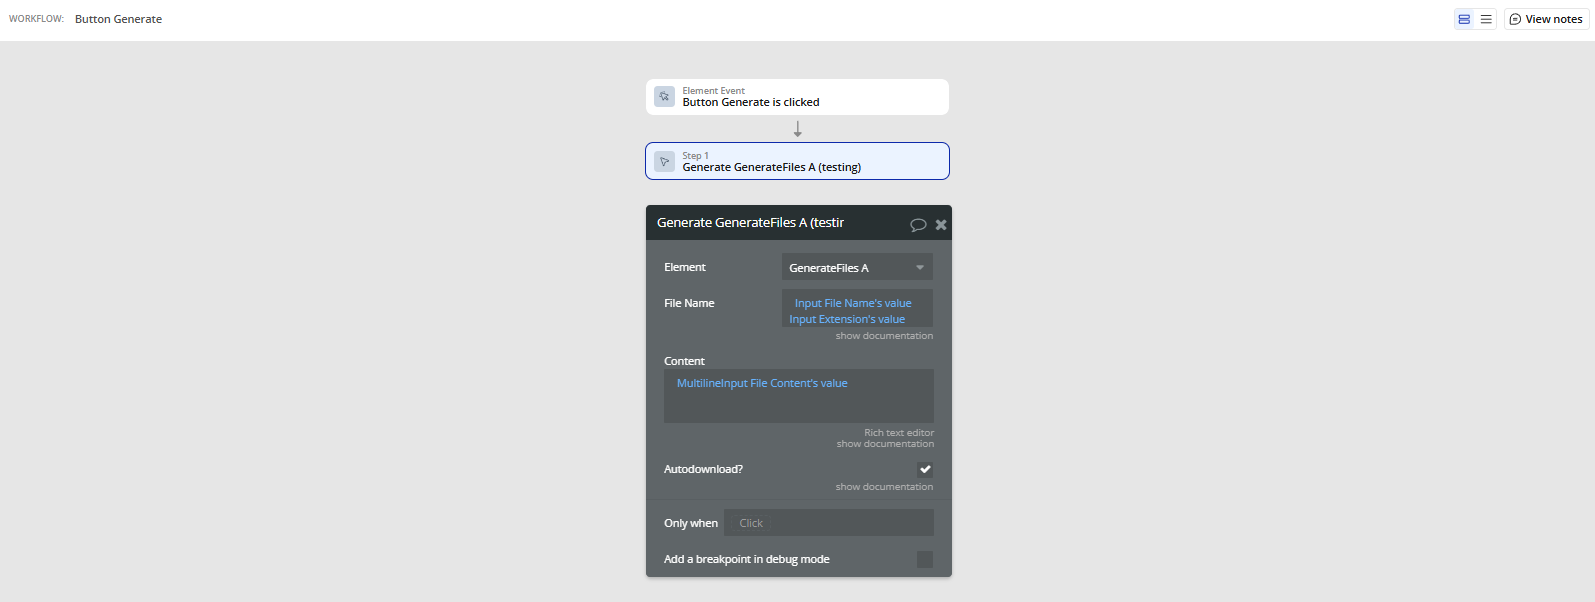This screenshot has height=602, width=1595.
Task: Enable the debug mode breakpoint checkbox
Action: [x=925, y=559]
